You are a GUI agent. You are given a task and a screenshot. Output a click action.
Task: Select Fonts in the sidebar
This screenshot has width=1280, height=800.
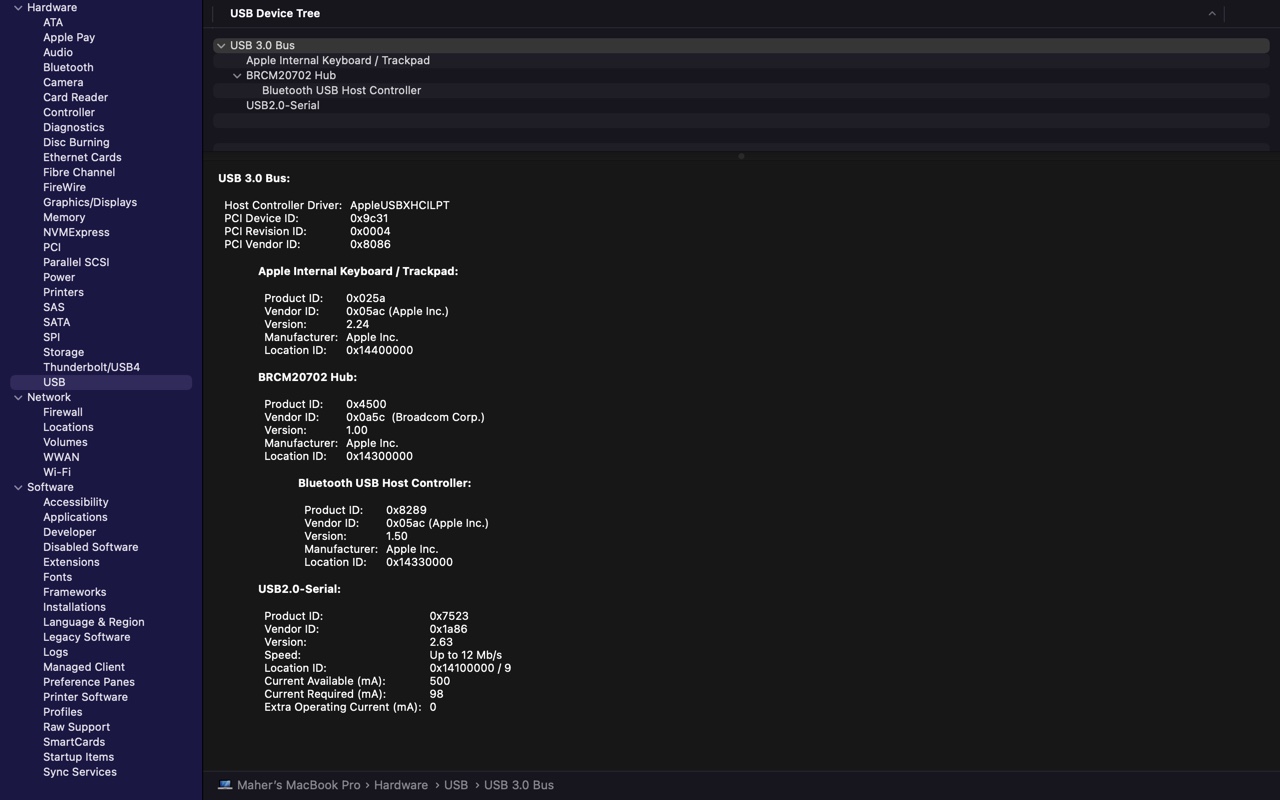57,577
